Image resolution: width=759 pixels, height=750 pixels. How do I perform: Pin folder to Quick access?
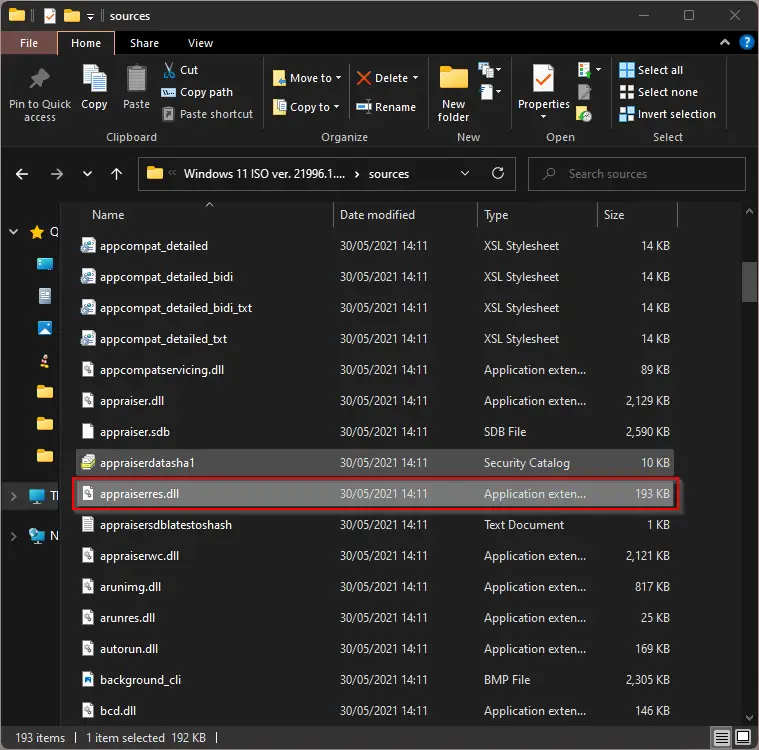point(40,94)
